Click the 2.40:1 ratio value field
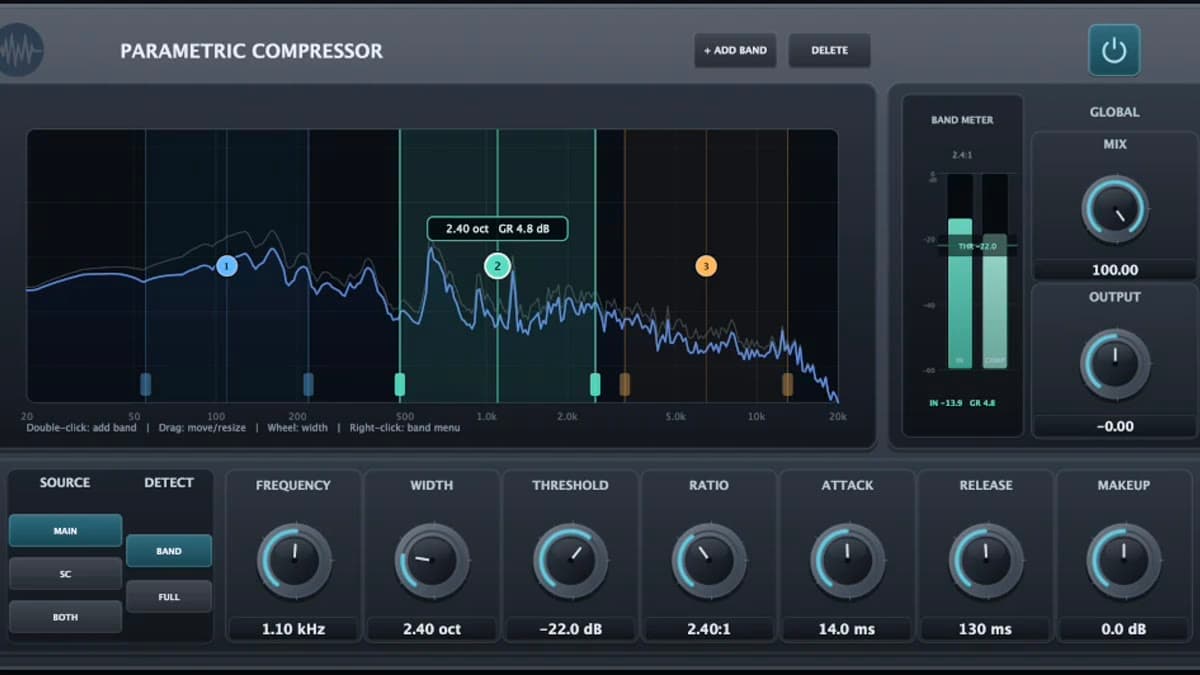The height and width of the screenshot is (675, 1200). (x=709, y=629)
